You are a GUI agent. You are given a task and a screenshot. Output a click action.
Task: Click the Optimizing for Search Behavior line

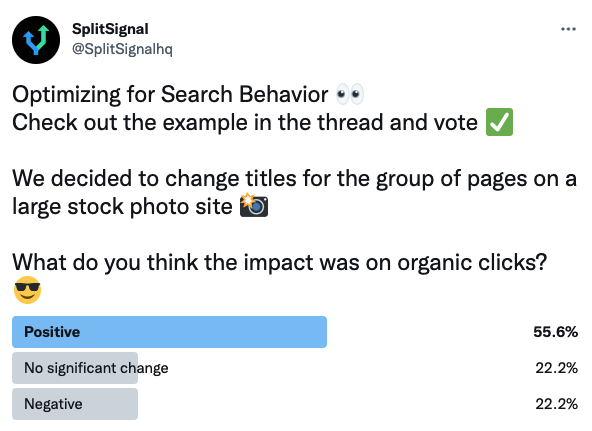tap(170, 94)
